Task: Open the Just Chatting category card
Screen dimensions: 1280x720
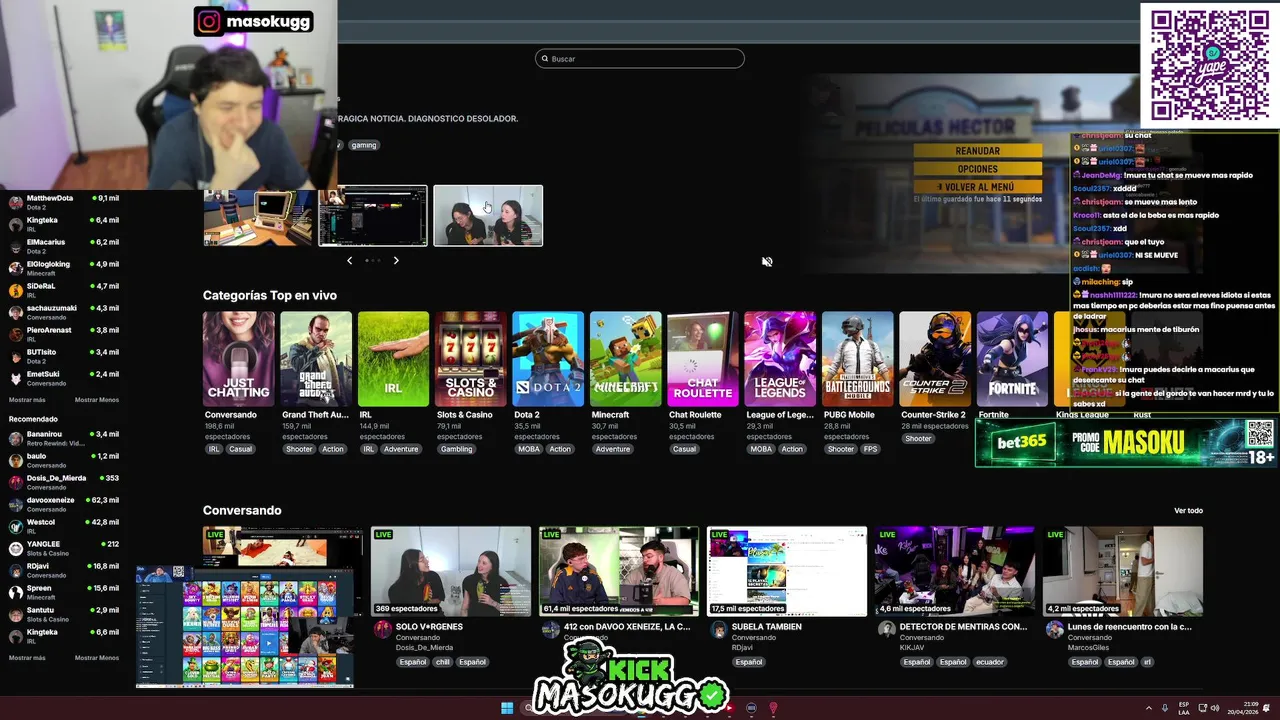Action: click(x=238, y=359)
